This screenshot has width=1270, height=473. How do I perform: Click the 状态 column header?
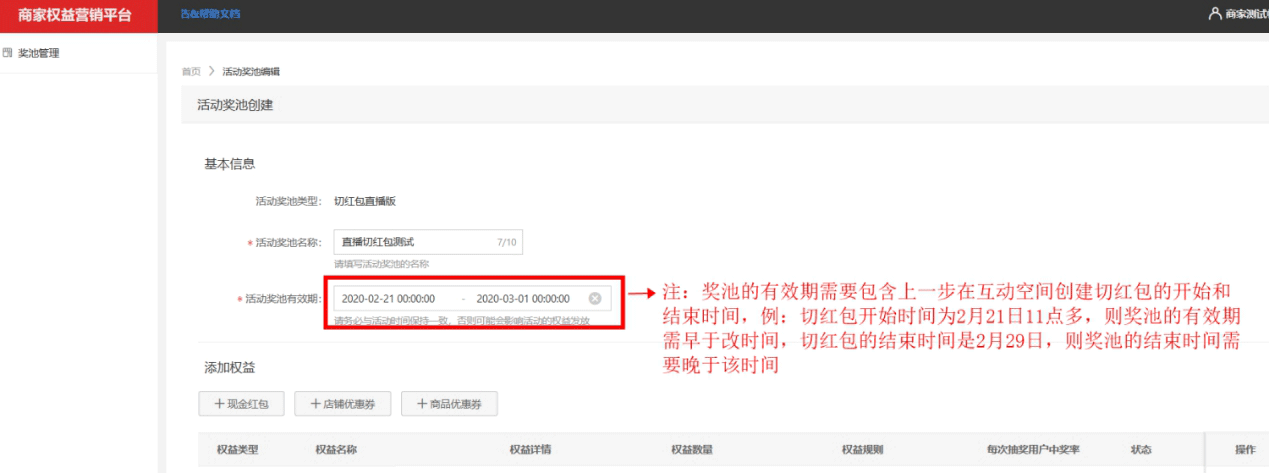1141,450
